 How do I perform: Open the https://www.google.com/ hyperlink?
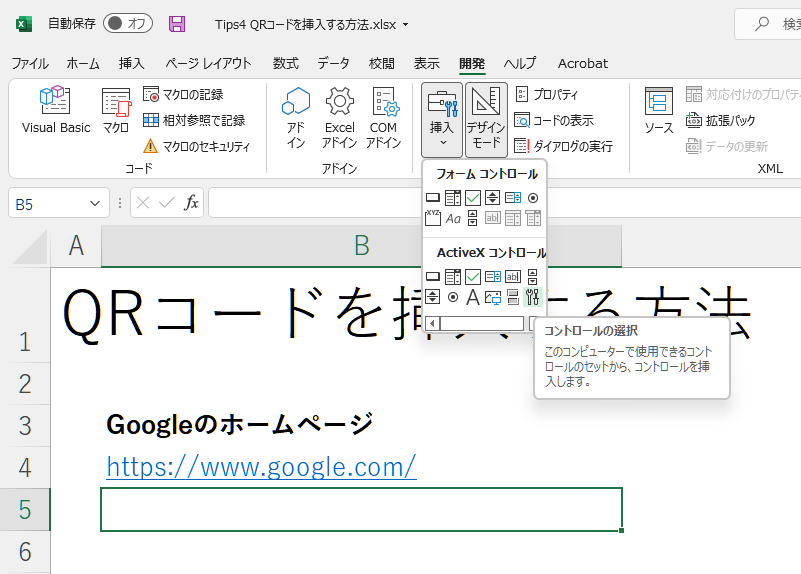261,467
